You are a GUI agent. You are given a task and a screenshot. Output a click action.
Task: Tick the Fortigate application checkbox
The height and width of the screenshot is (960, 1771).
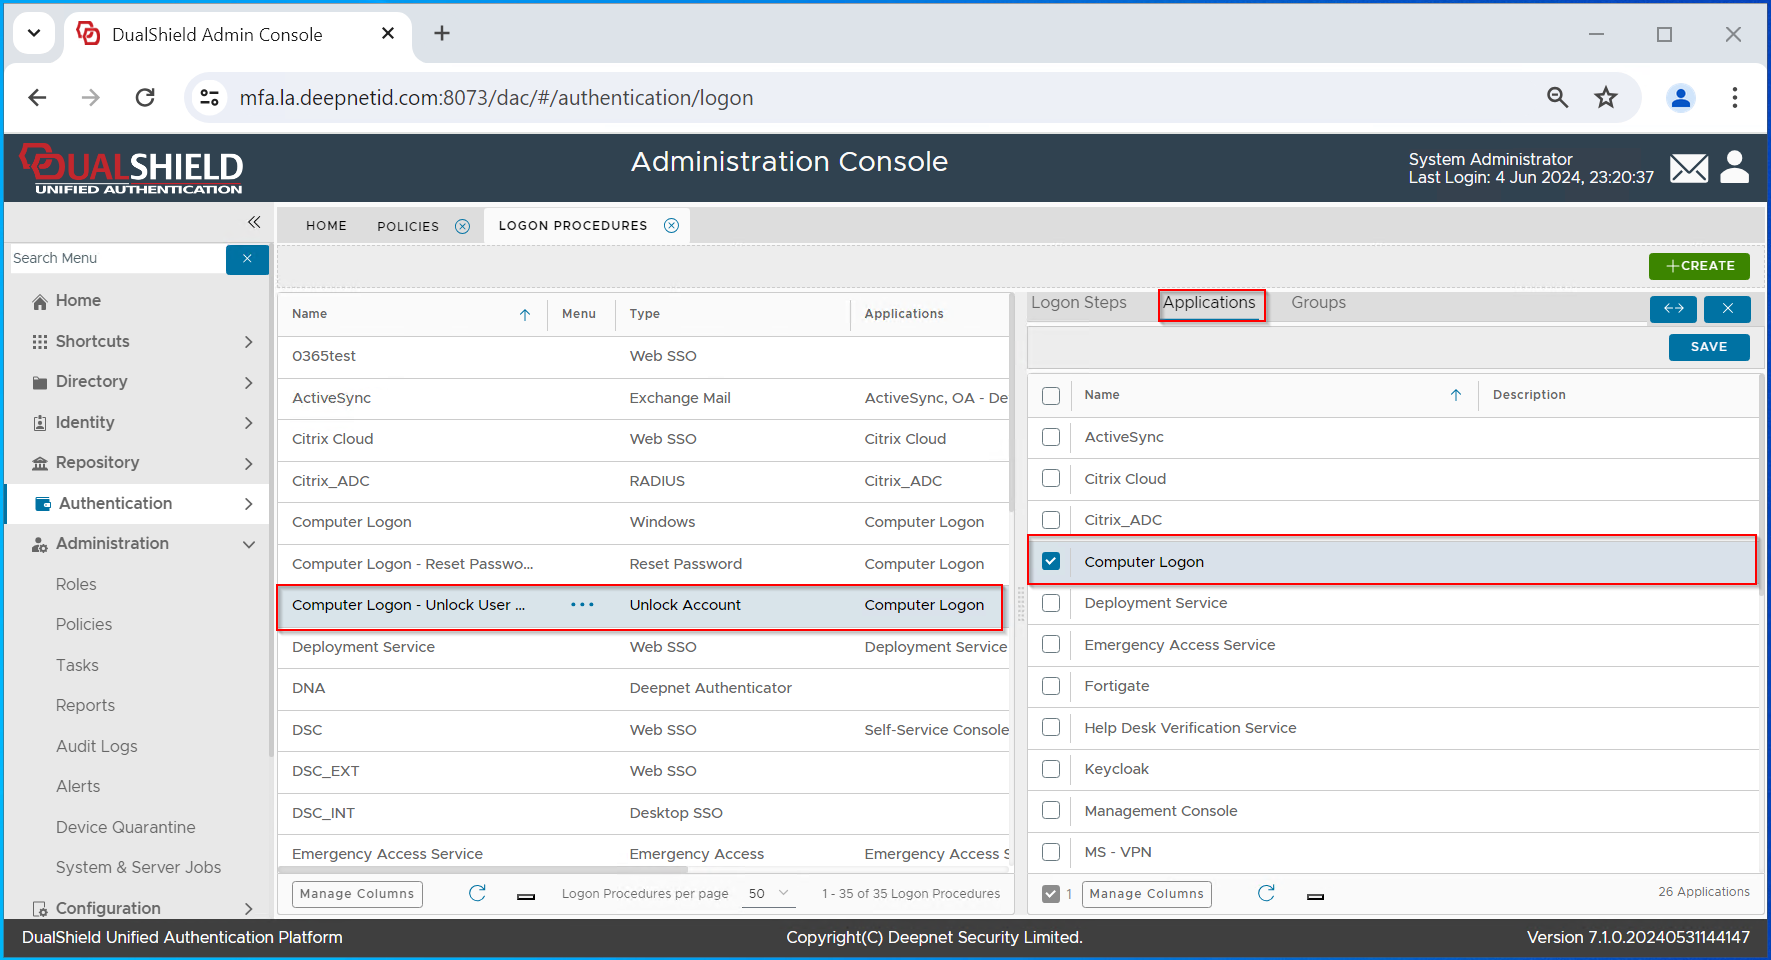point(1051,686)
